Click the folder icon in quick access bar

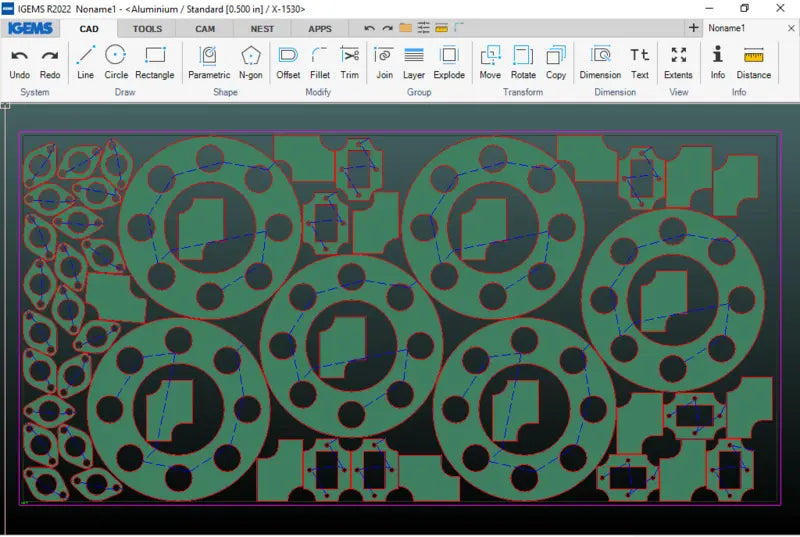click(x=405, y=28)
